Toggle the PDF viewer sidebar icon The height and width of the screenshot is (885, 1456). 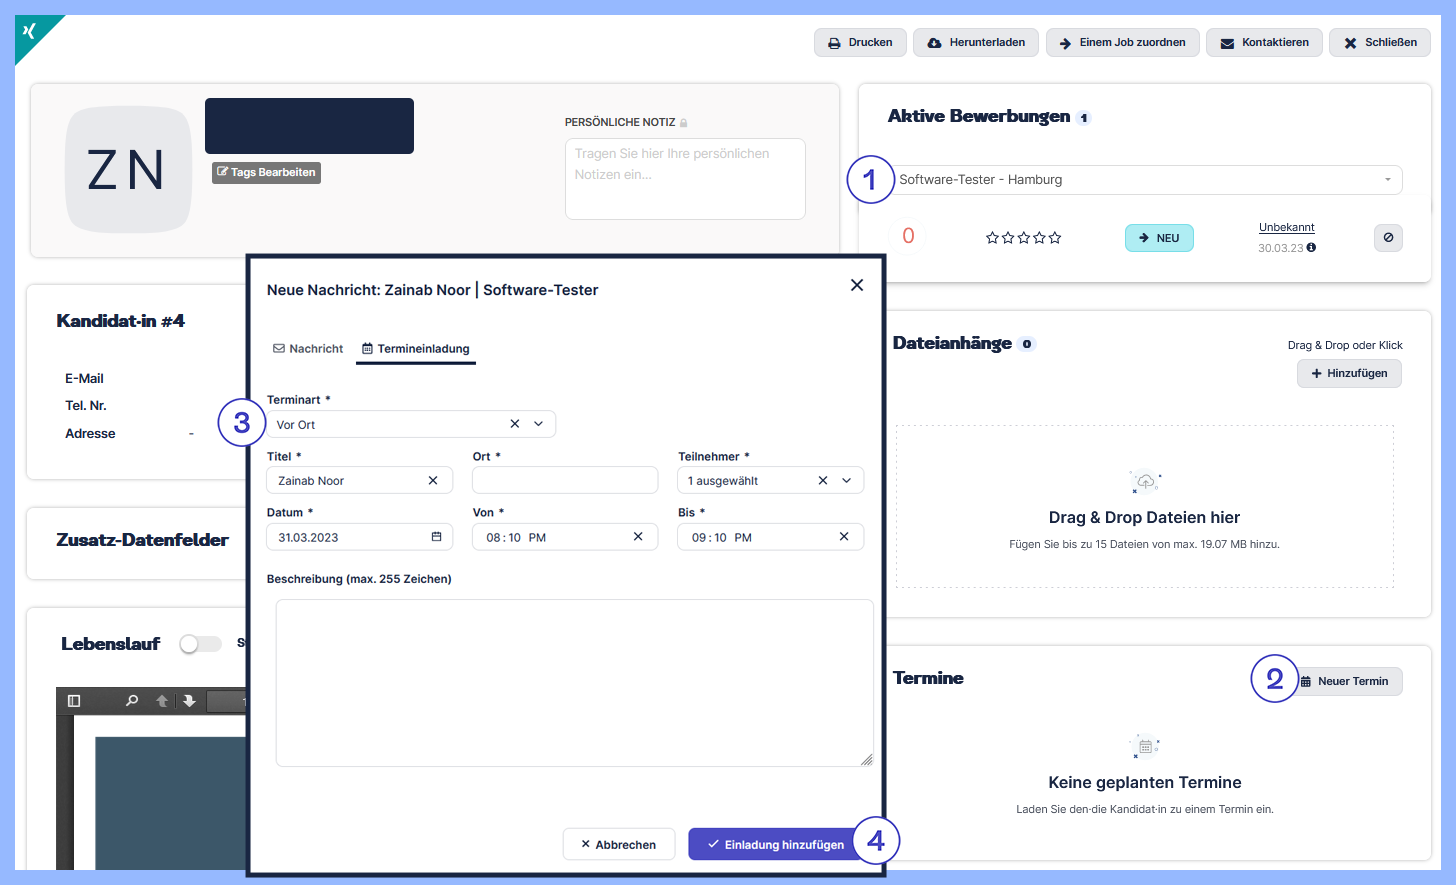click(74, 701)
